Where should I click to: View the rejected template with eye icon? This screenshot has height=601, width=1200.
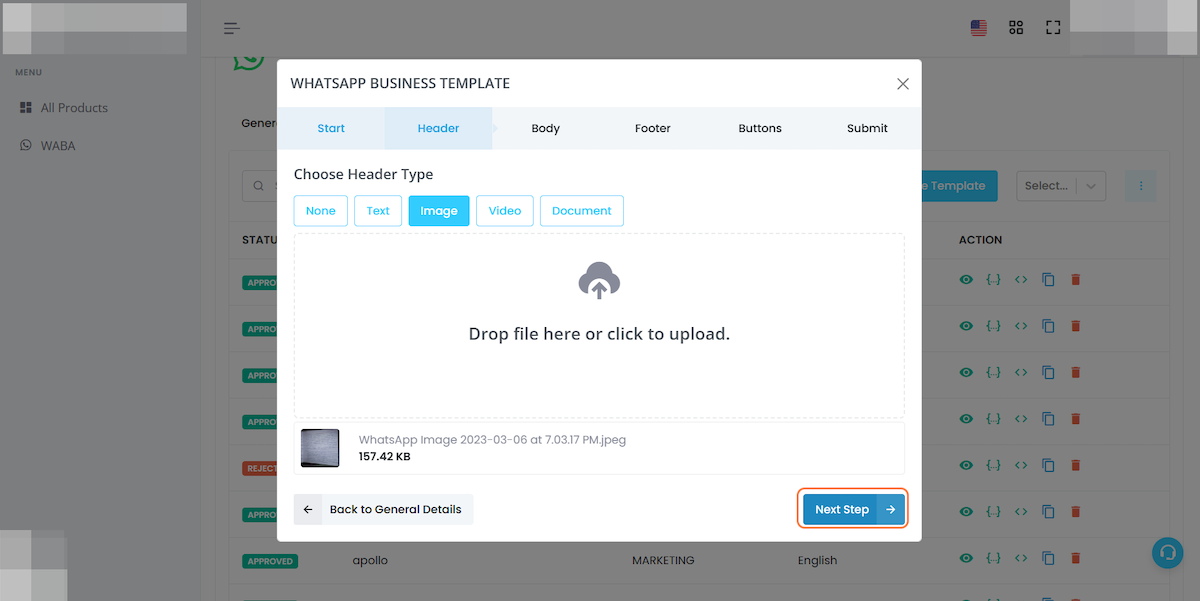click(x=966, y=465)
